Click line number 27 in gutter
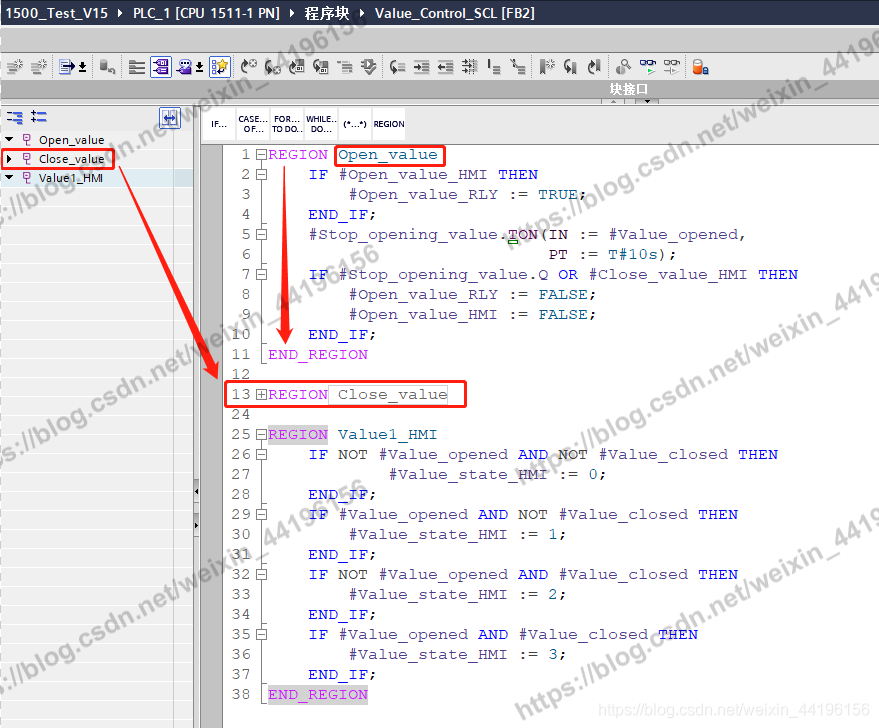The height and width of the screenshot is (728, 879). pyautogui.click(x=241, y=475)
